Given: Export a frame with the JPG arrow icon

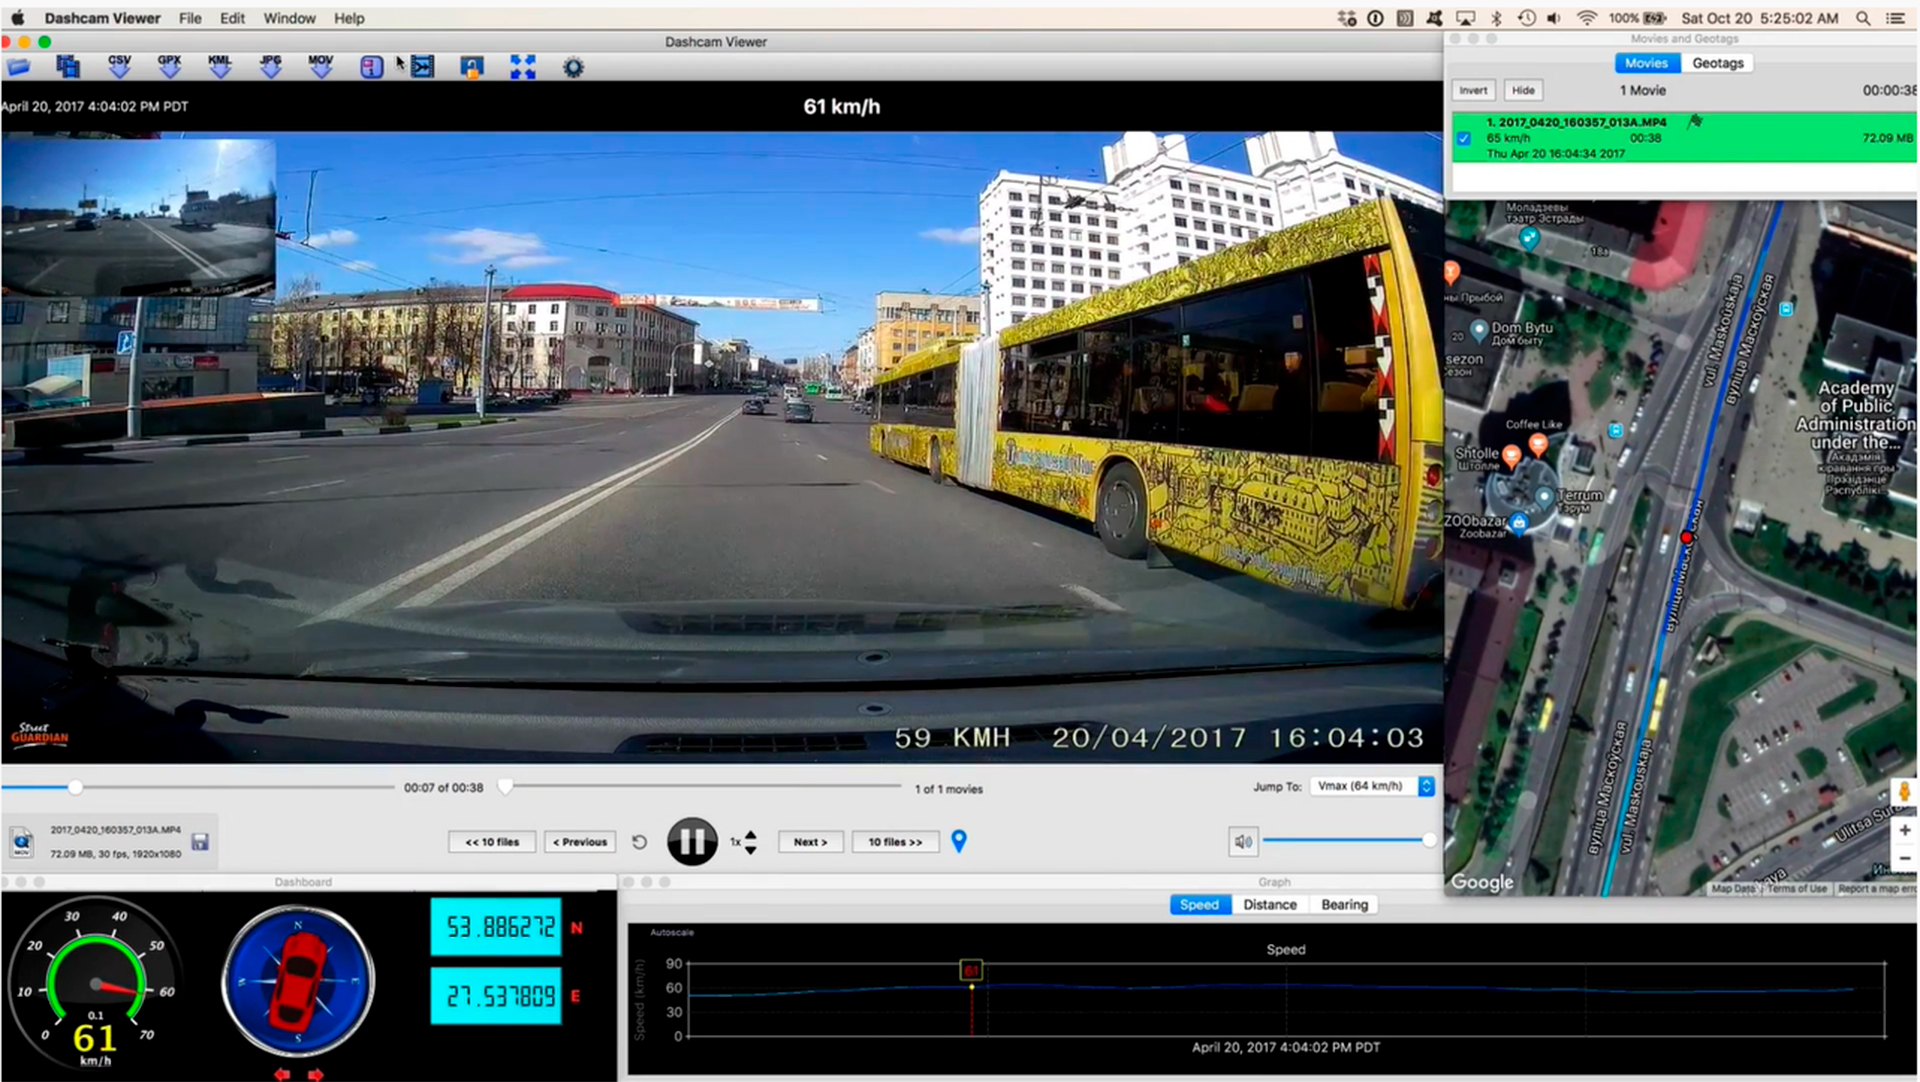Looking at the screenshot, I should click(270, 66).
